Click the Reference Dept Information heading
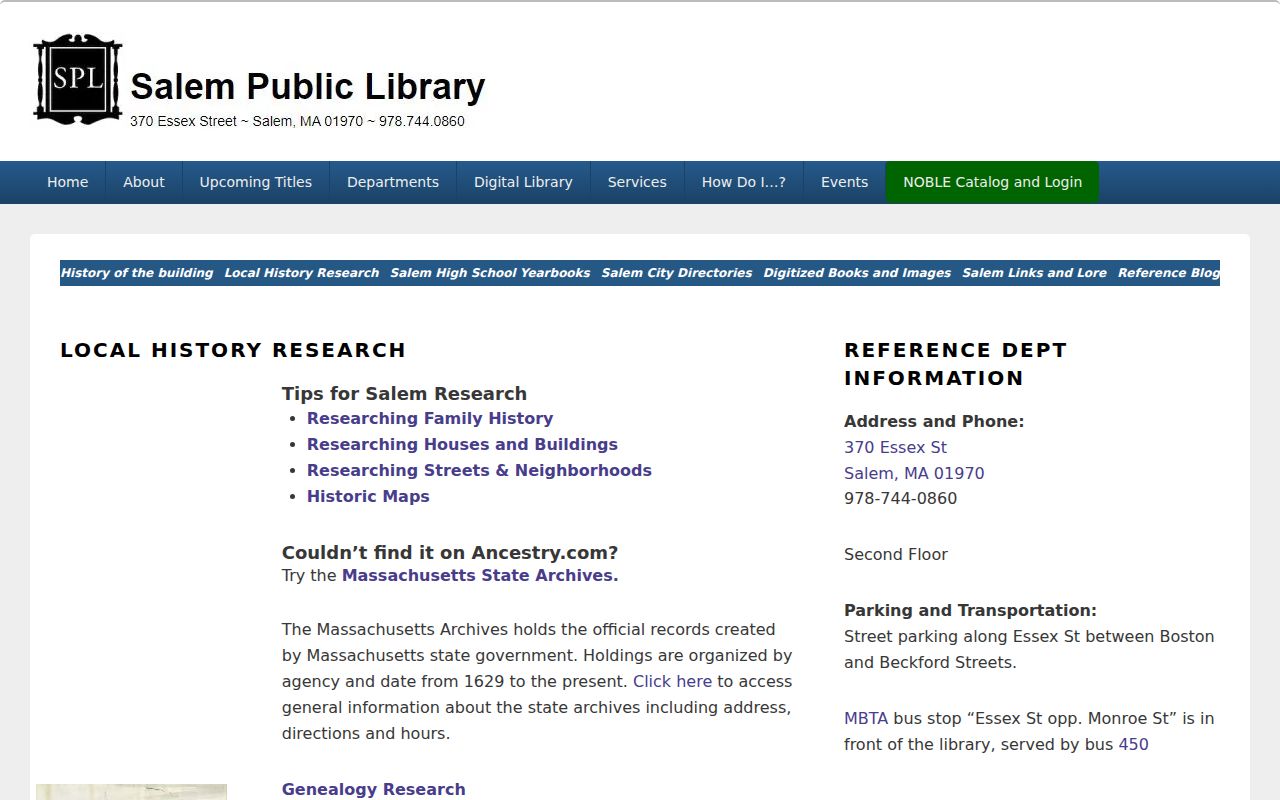 [955, 364]
